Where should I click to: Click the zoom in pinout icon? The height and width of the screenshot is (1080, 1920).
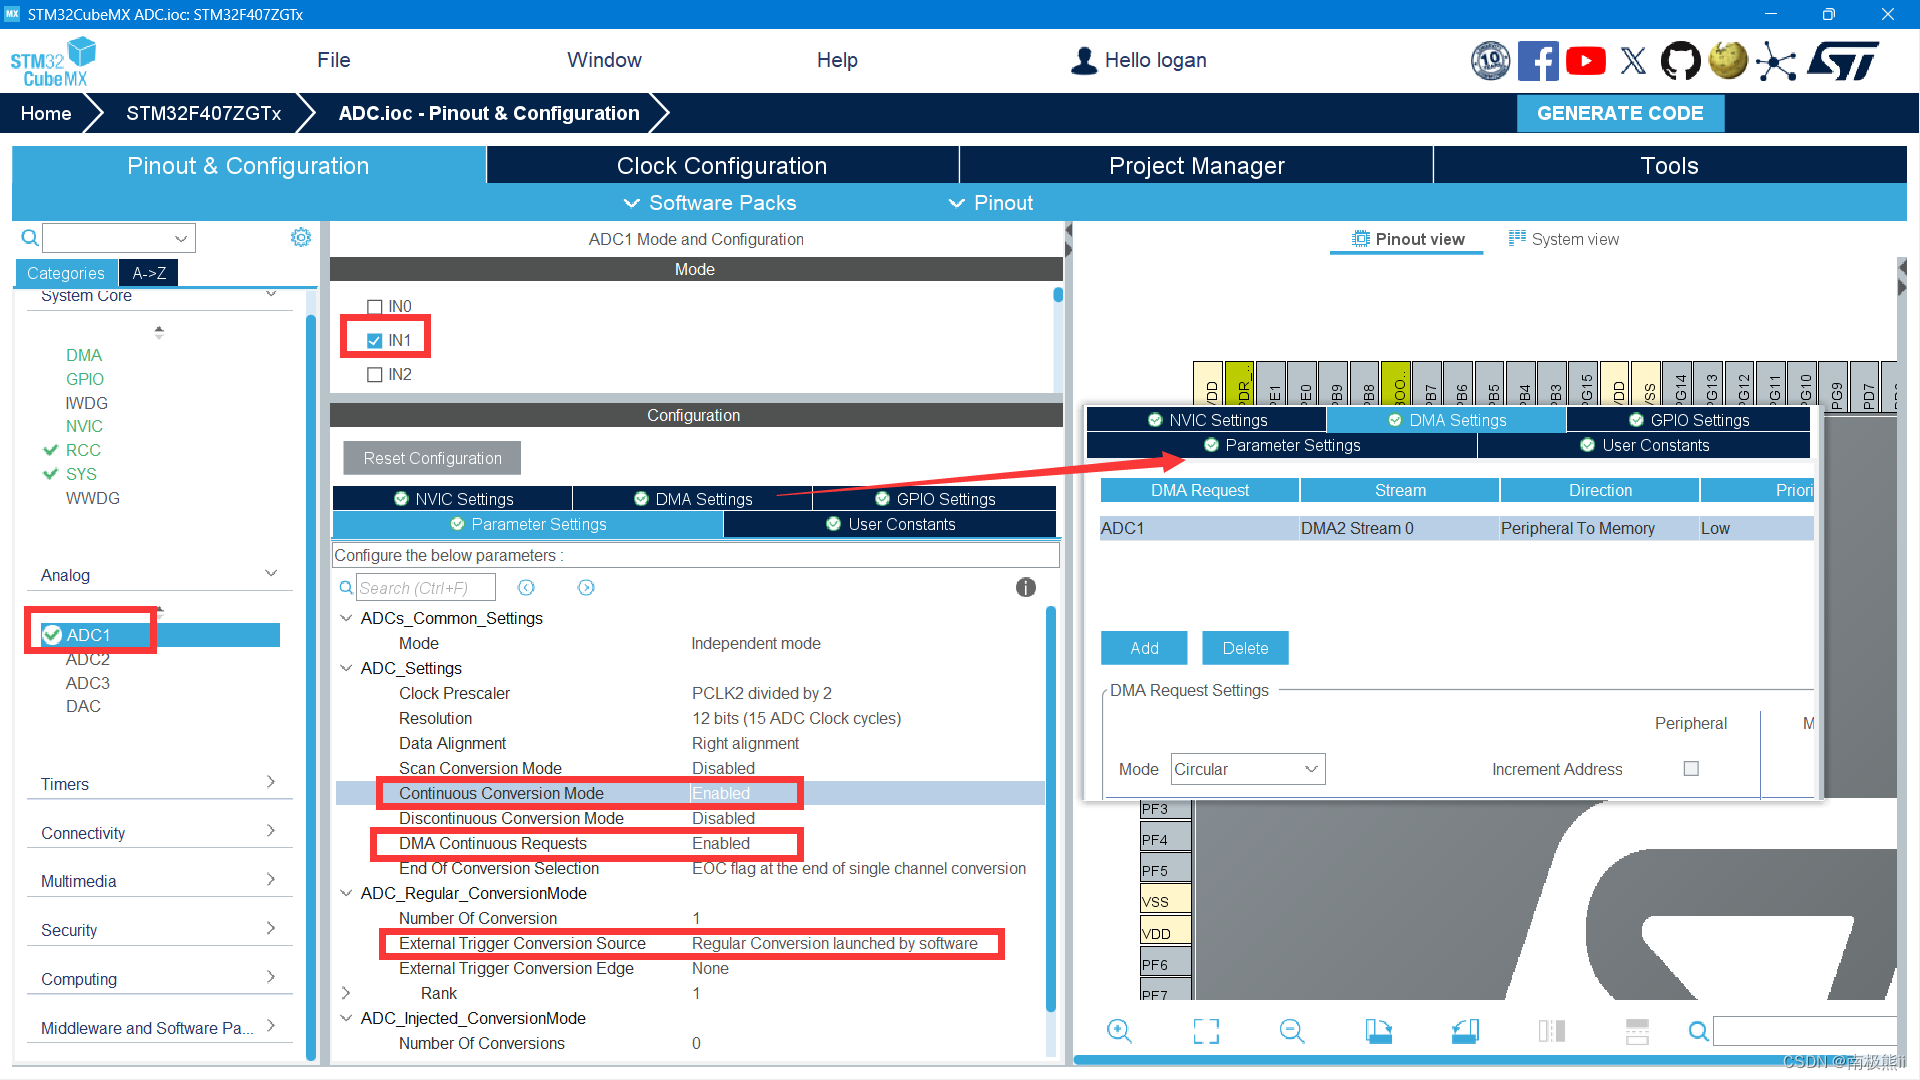tap(1119, 1031)
